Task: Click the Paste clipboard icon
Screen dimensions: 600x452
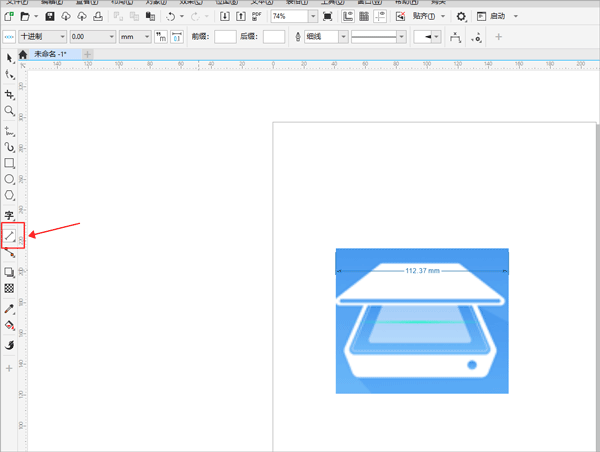Action: (150, 16)
